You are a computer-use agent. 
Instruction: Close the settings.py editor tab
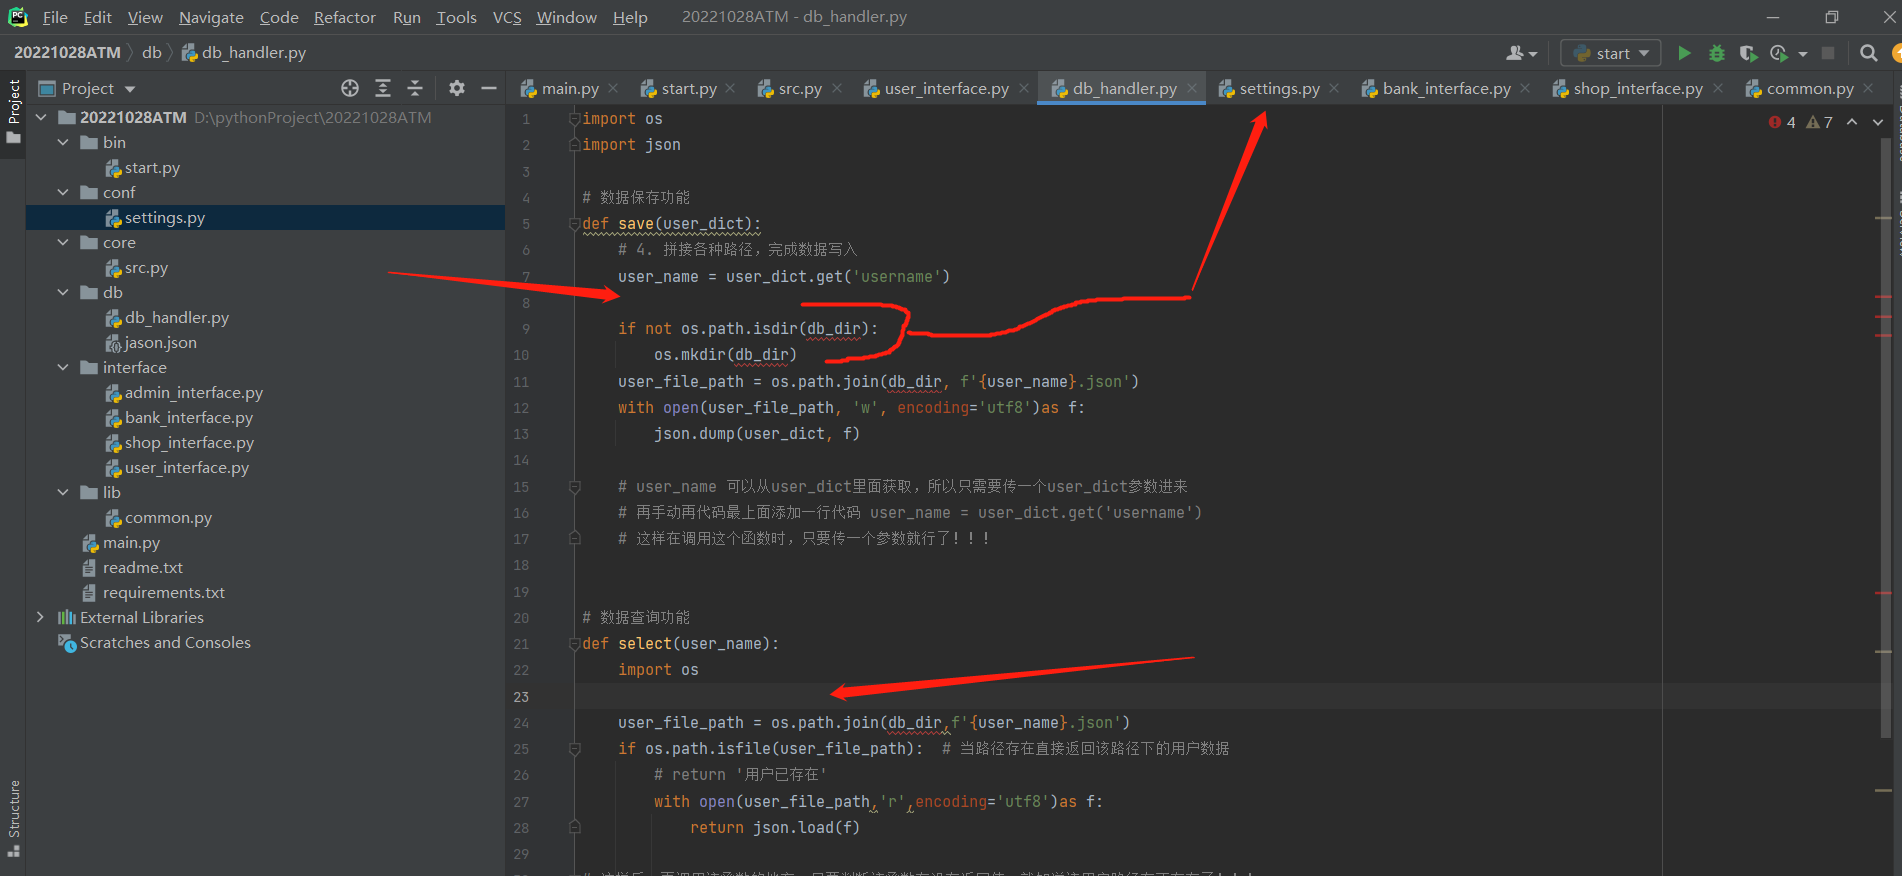click(1334, 88)
